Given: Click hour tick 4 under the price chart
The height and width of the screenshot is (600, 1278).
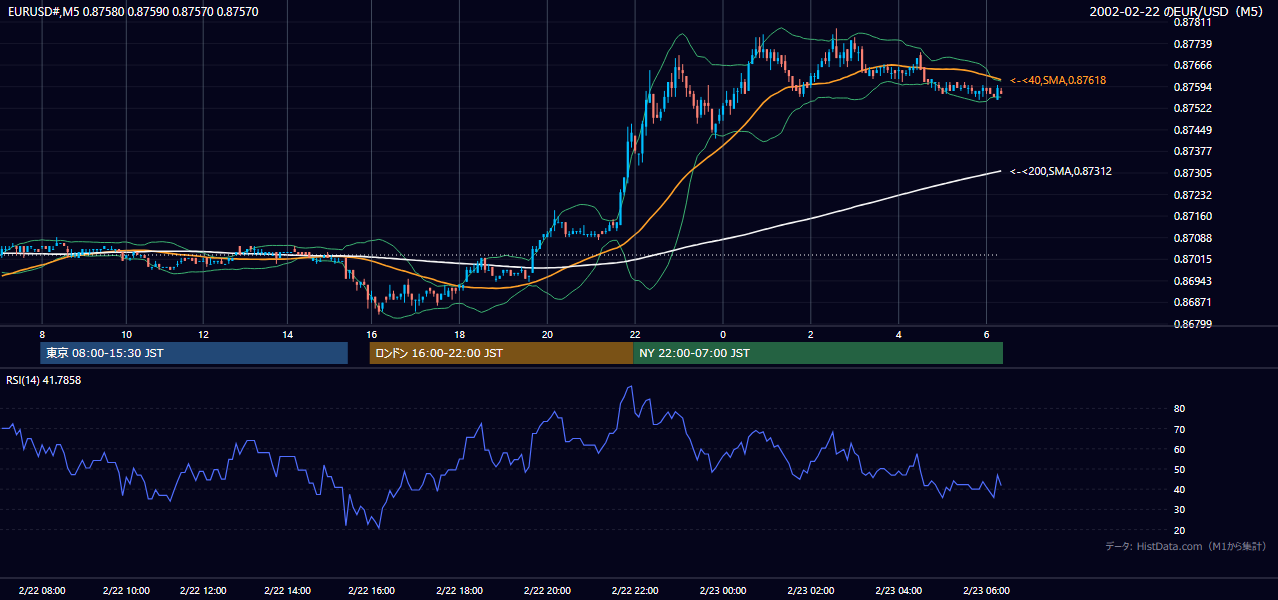Looking at the screenshot, I should (898, 333).
